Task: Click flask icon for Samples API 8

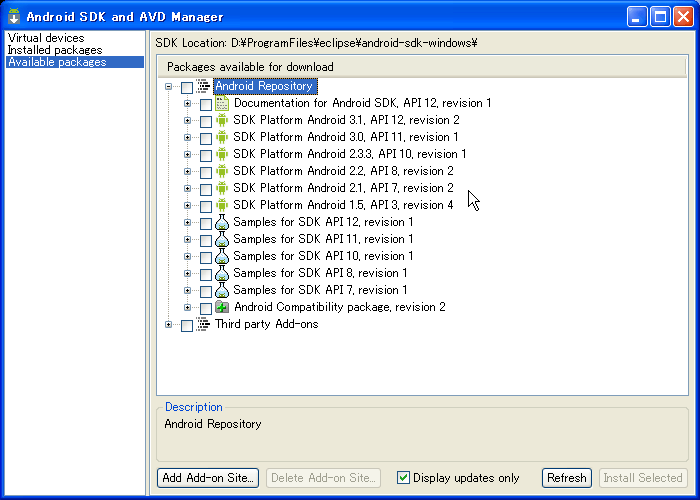Action: click(x=222, y=273)
